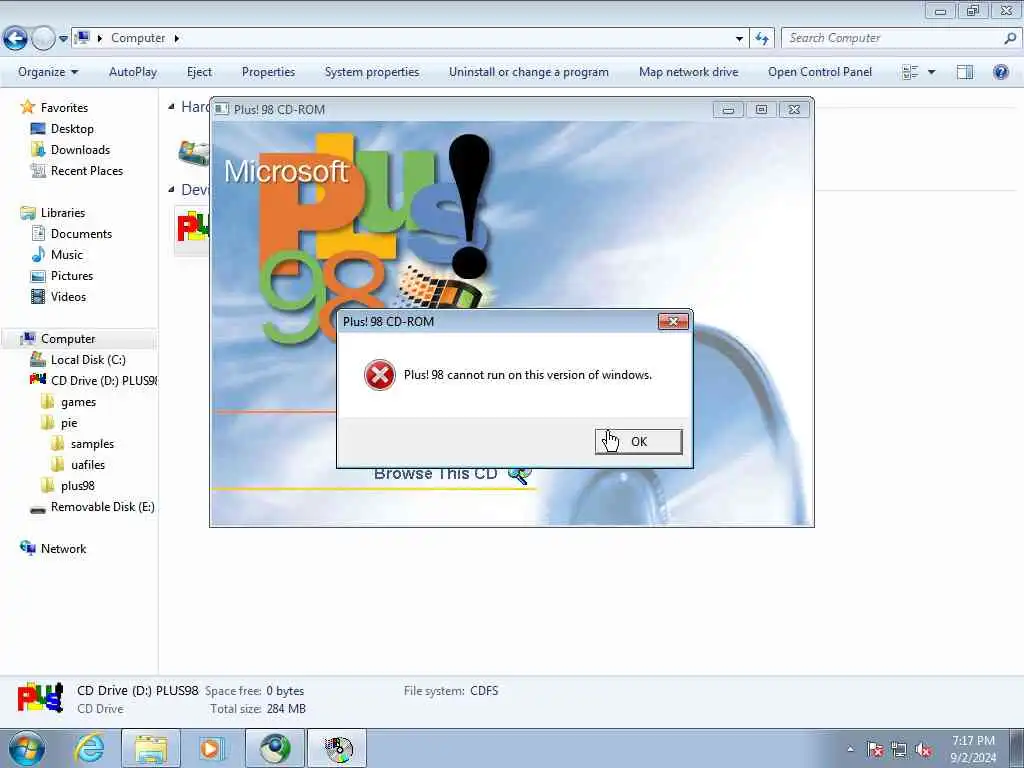
Task: Select CD Drive (D:) PLUS98 in the tree
Action: [104, 381]
